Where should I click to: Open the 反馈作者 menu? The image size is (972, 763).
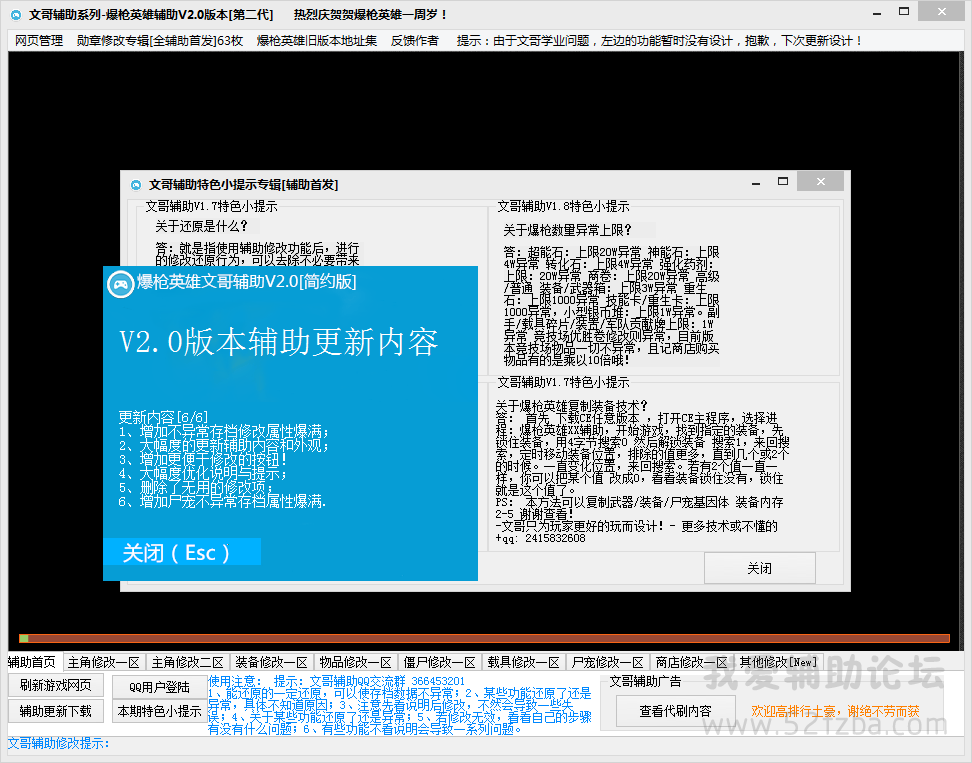415,41
